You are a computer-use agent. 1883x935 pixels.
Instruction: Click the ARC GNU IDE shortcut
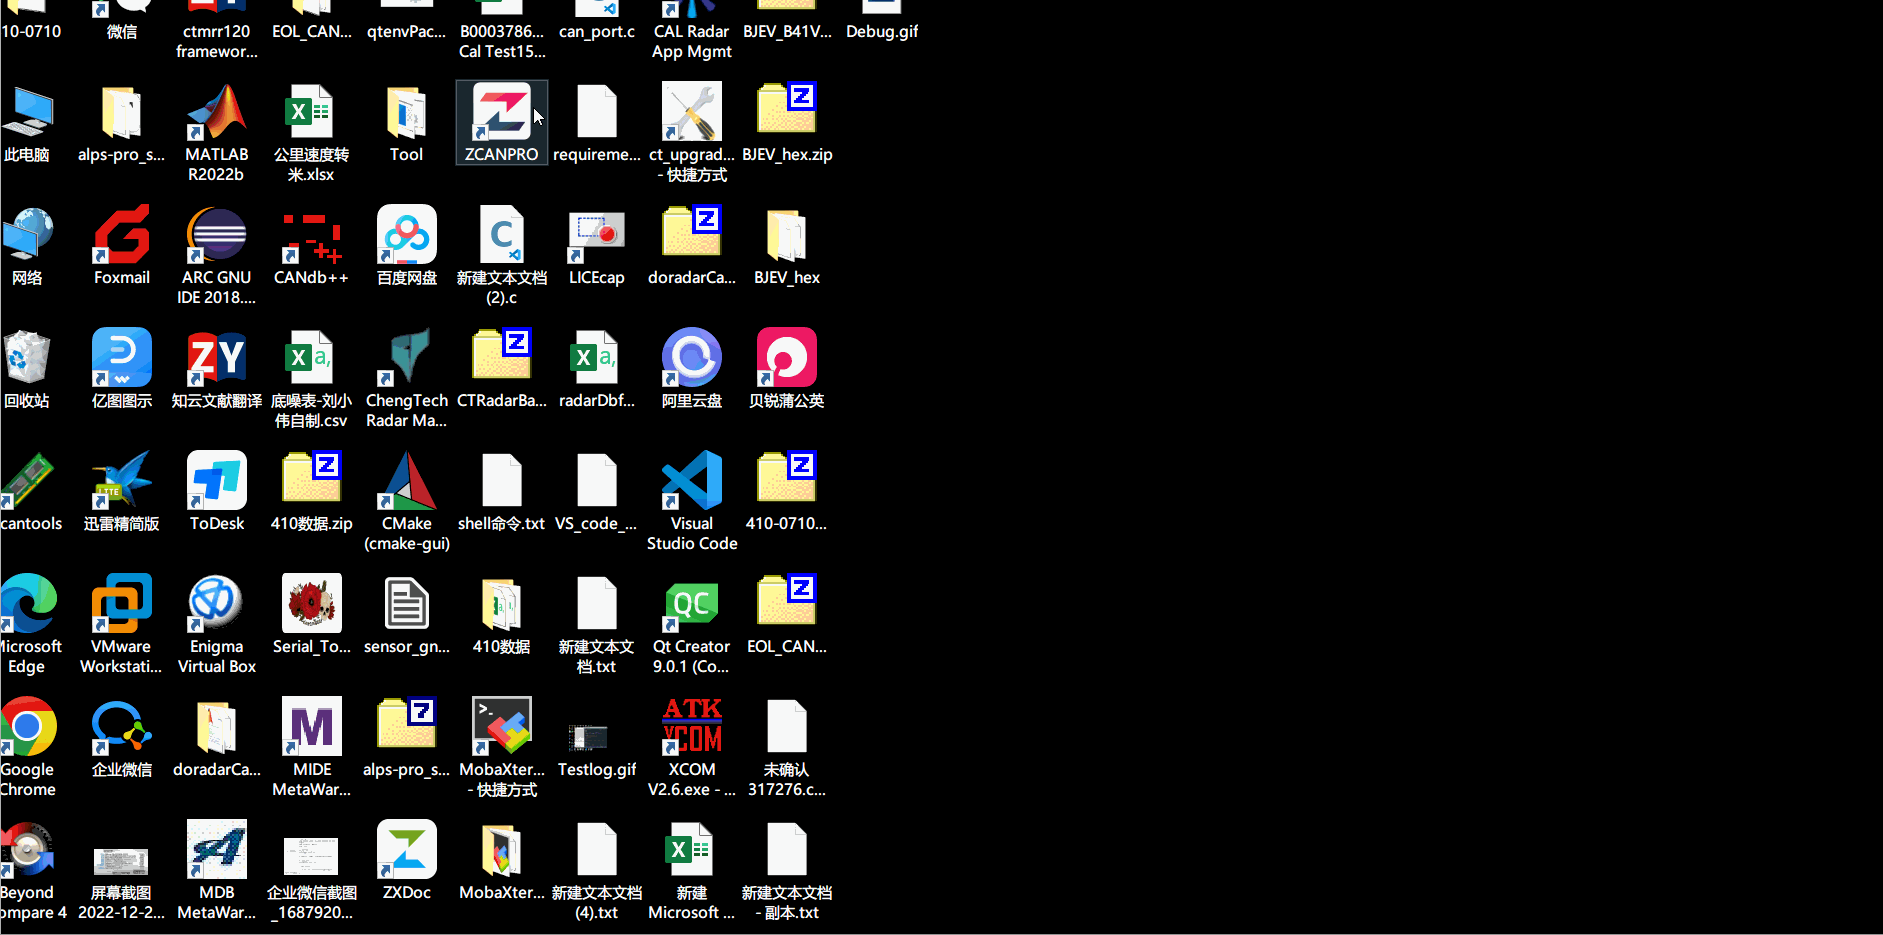(x=216, y=236)
